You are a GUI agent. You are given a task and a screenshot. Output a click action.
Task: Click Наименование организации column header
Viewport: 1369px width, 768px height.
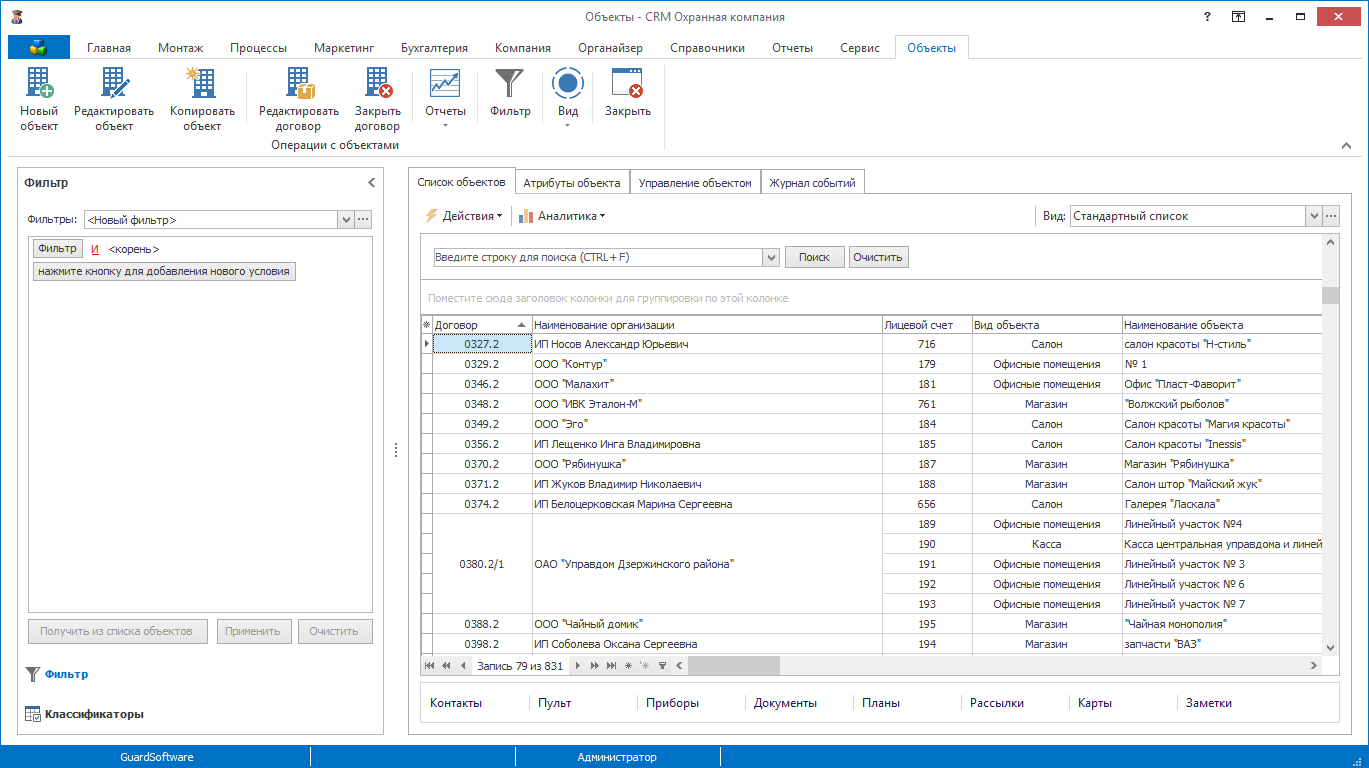coord(706,325)
